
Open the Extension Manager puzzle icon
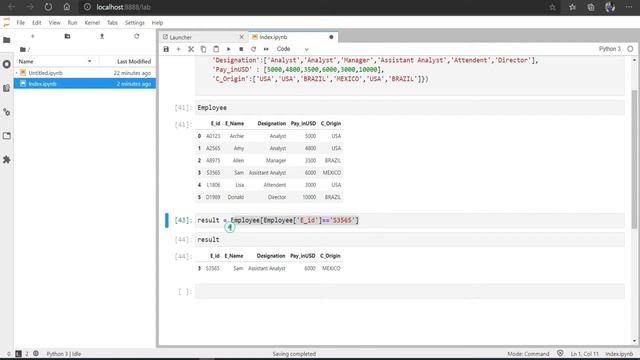click(7, 160)
